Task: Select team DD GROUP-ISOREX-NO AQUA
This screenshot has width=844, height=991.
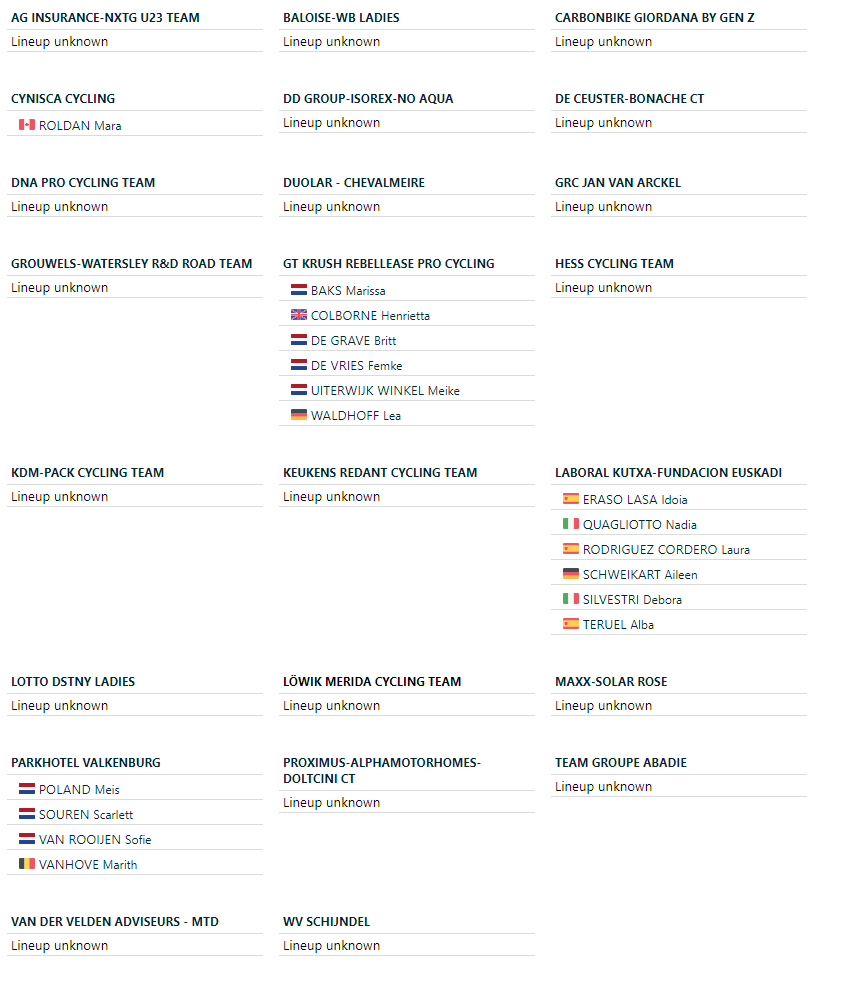Action: (368, 99)
